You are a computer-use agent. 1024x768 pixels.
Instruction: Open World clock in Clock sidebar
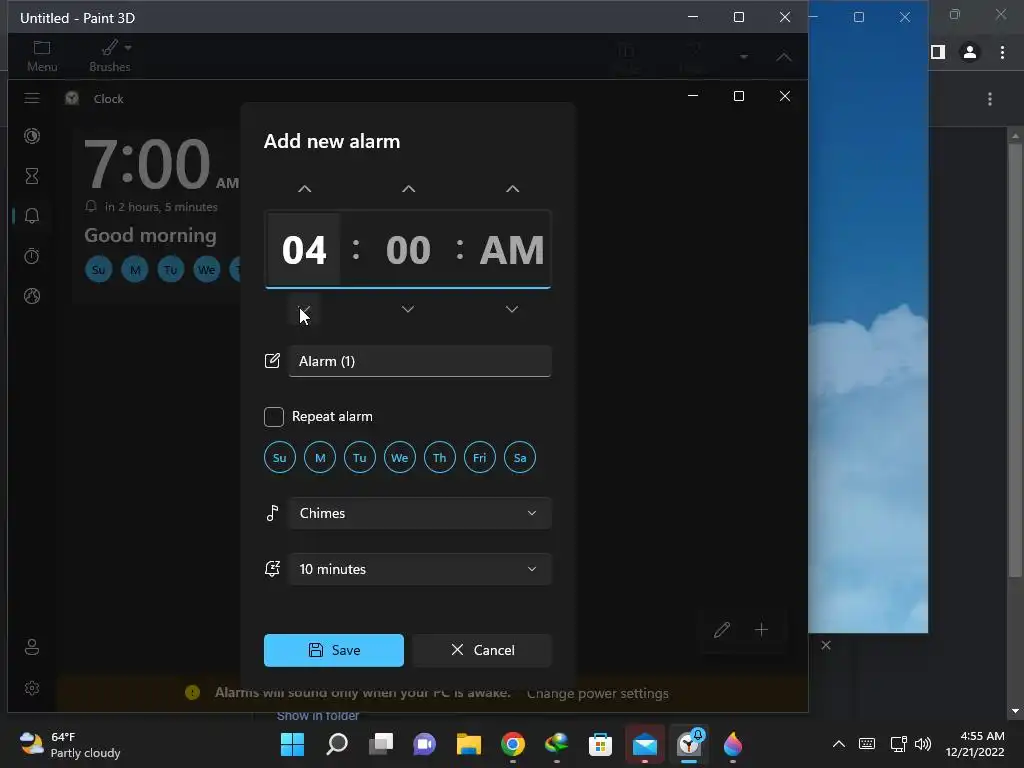[32, 296]
